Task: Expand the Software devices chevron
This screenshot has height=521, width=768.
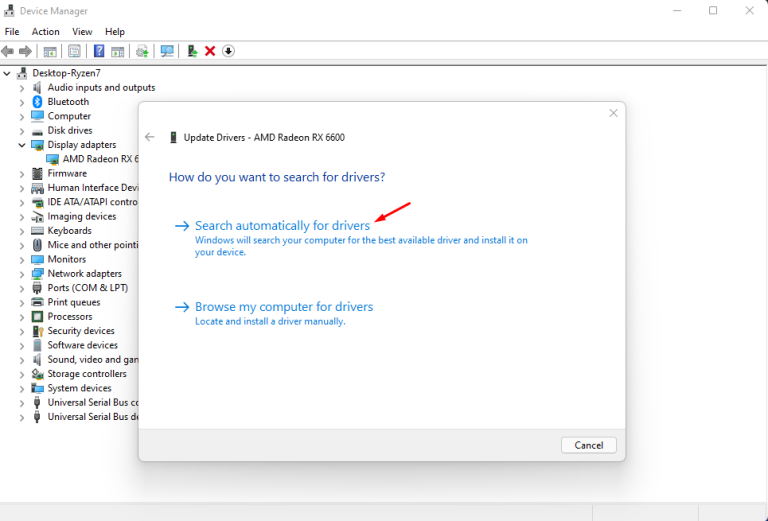Action: click(x=22, y=346)
